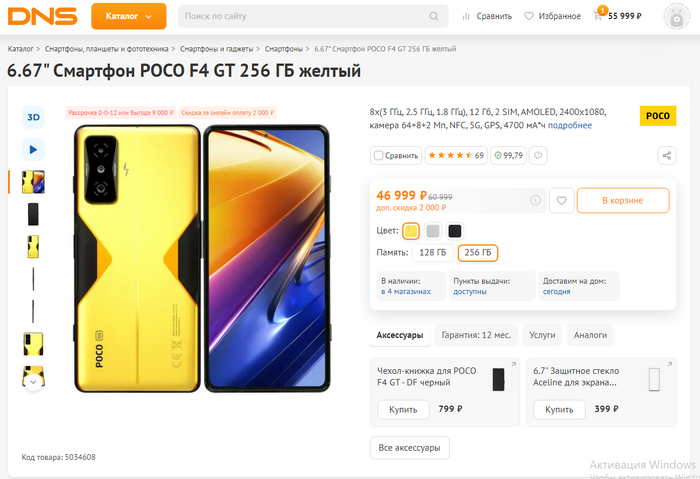Click the share icon
The image size is (700, 479).
667,155
